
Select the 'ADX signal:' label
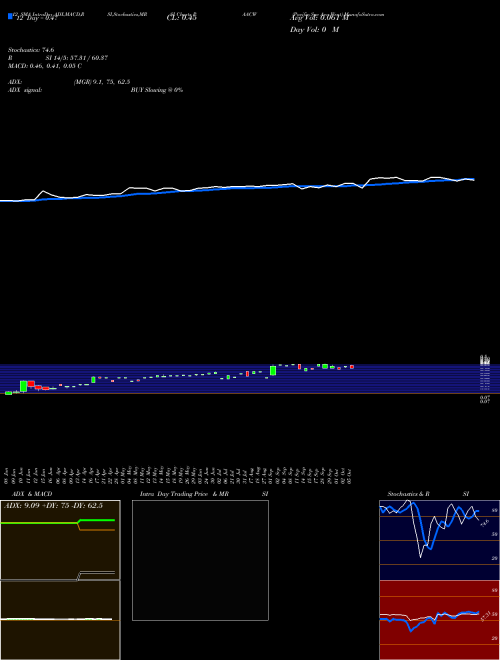25,90
